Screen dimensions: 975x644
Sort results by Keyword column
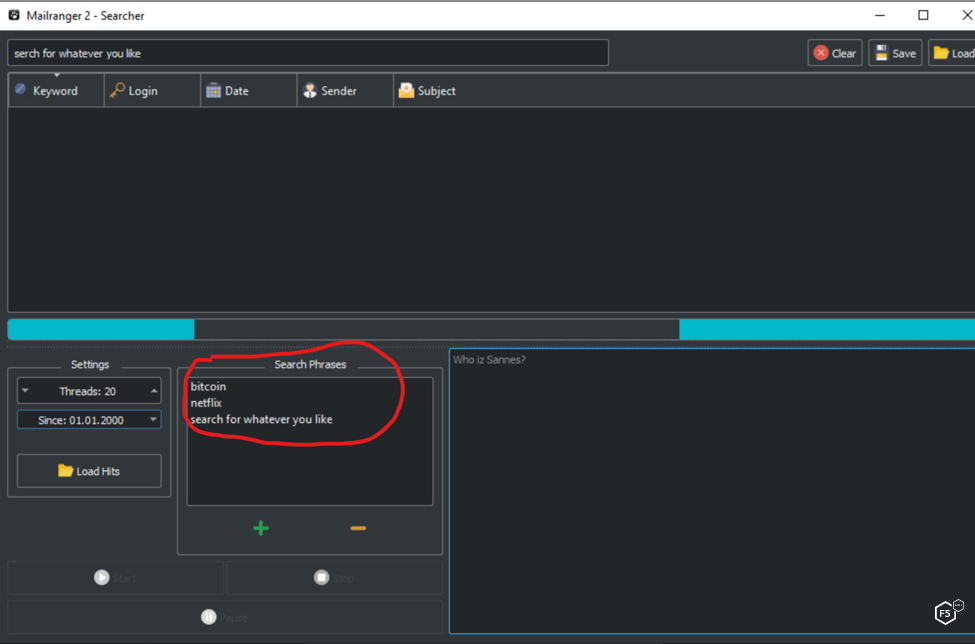55,91
